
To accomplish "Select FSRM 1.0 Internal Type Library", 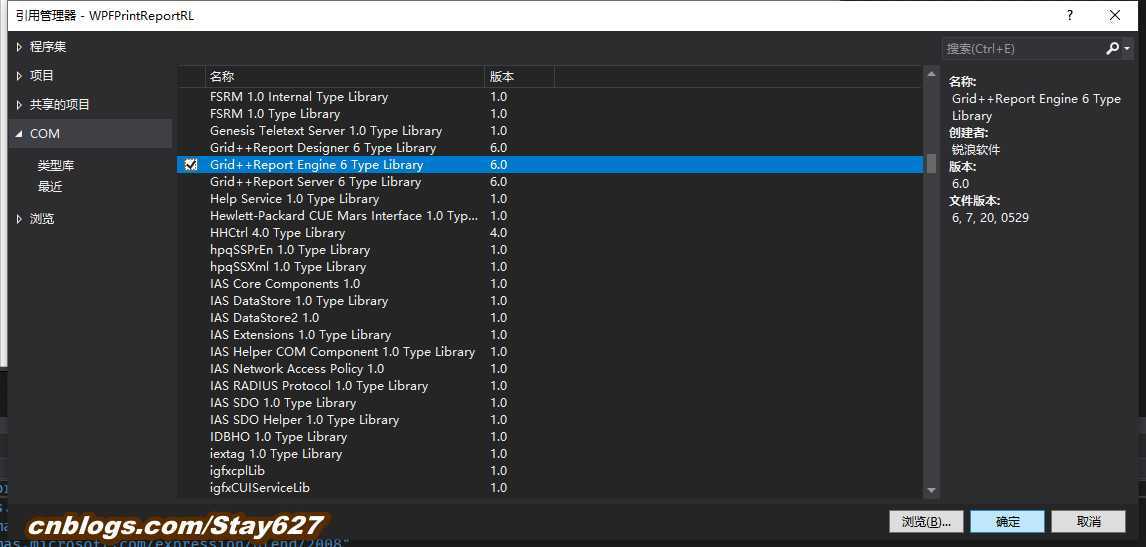I will click(550, 97).
